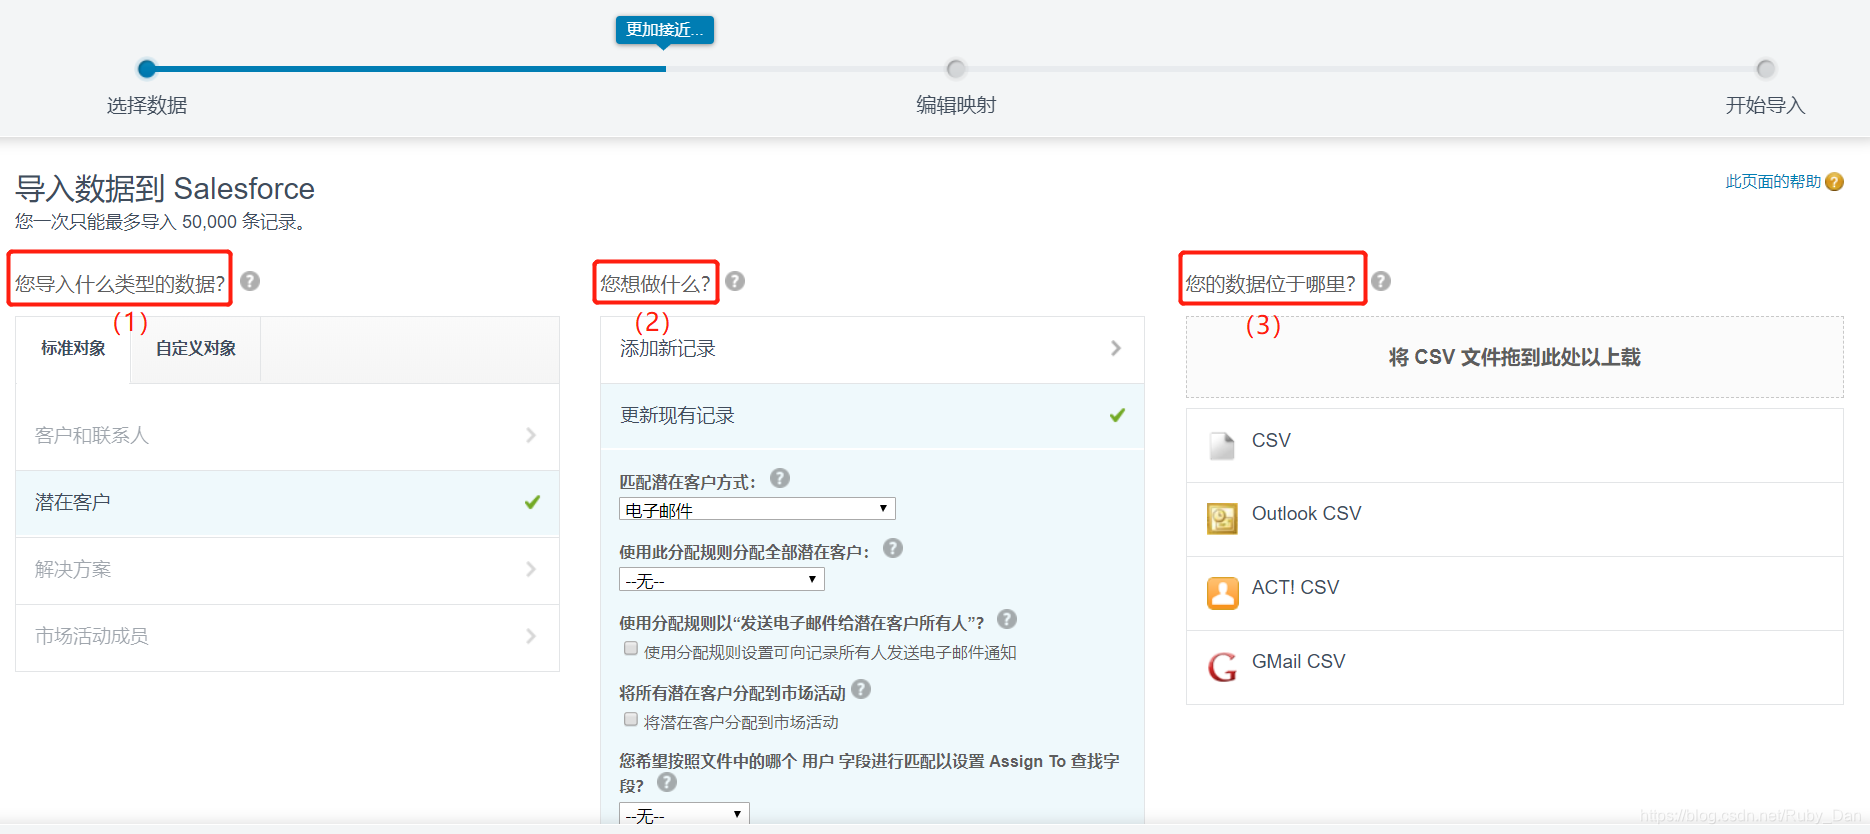Expand 市场活动成员 chevron
The image size is (1870, 834).
pyautogui.click(x=531, y=636)
